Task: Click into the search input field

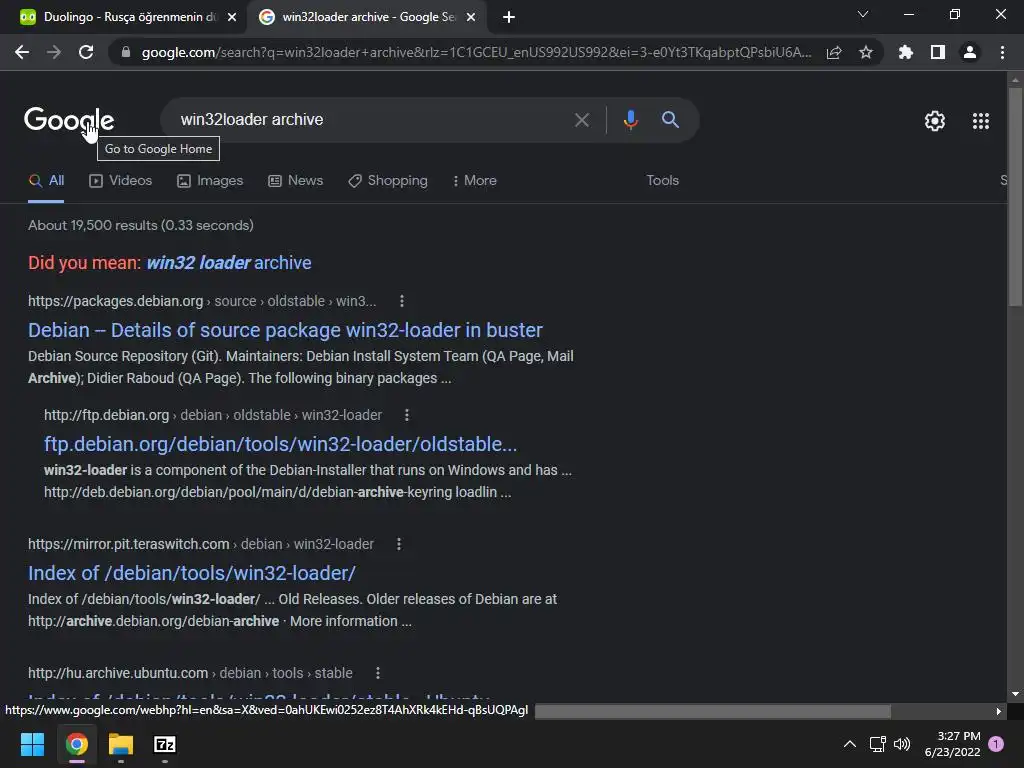Action: click(x=372, y=120)
